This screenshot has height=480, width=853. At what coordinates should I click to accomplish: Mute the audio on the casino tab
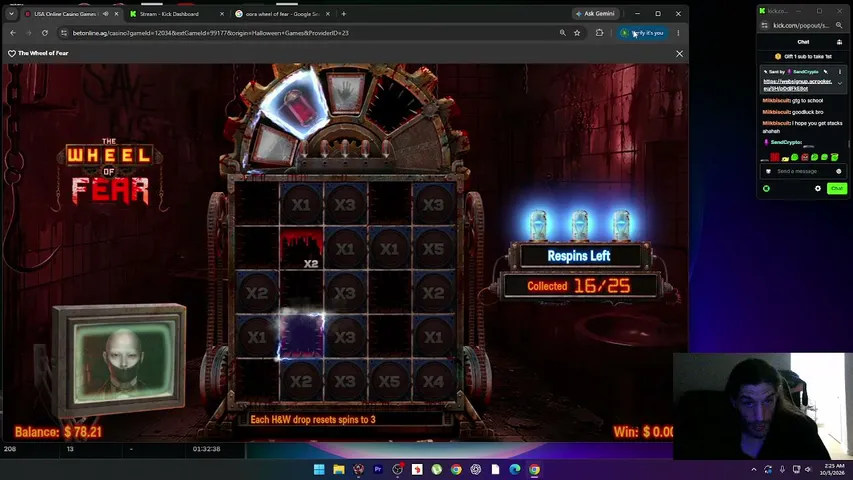pos(106,14)
